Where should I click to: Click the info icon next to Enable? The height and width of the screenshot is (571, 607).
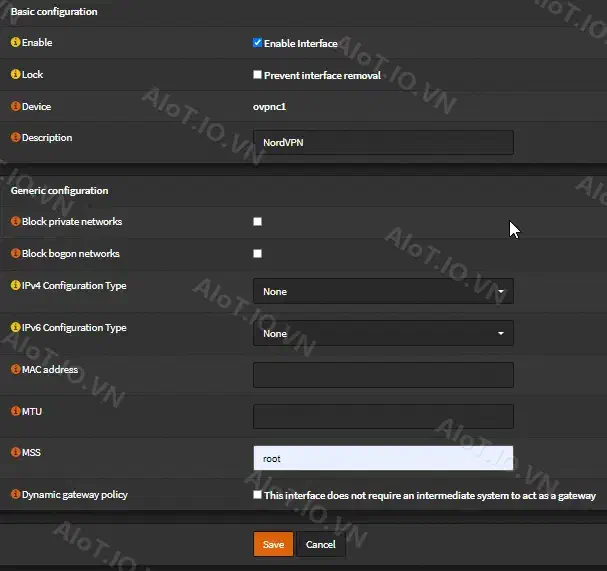click(15, 42)
